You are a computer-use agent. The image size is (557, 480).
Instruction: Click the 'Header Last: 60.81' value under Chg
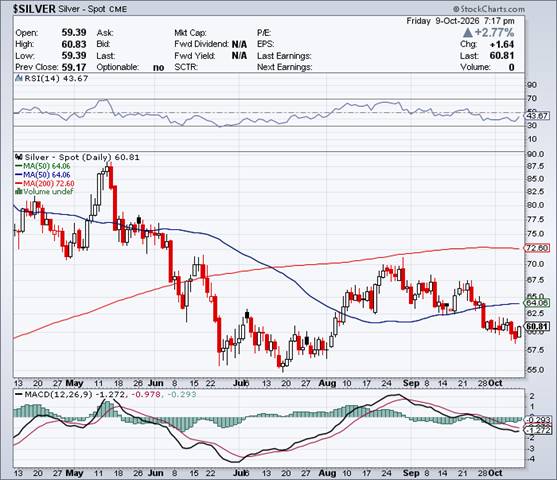502,56
